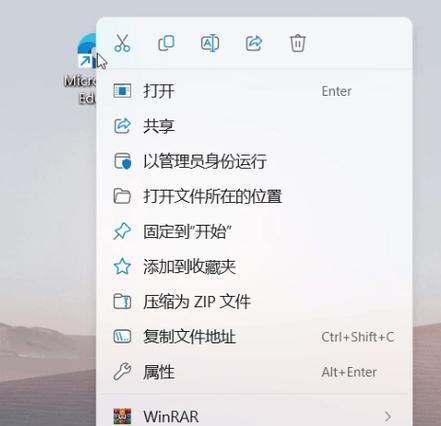Click the WinRAR books icon
The image size is (441, 426).
122,416
